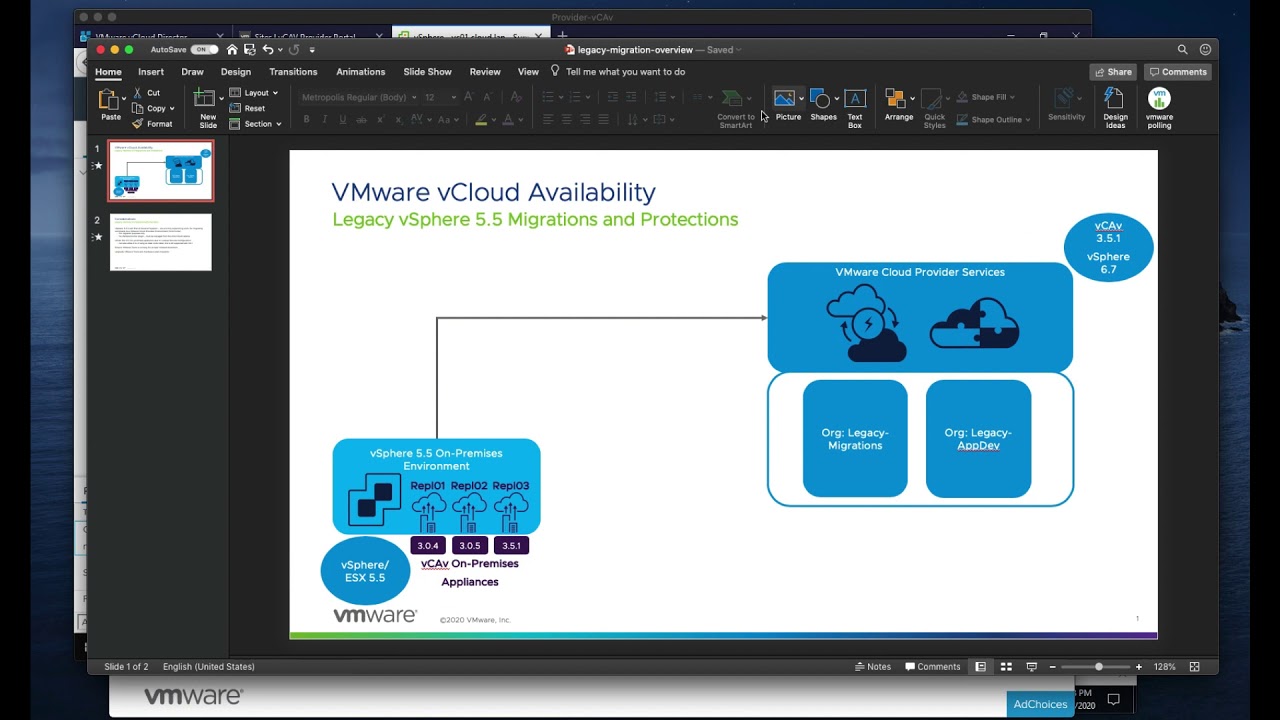This screenshot has height=720, width=1280.
Task: Open the Shapes gallery dropdown arrow
Action: 836,98
